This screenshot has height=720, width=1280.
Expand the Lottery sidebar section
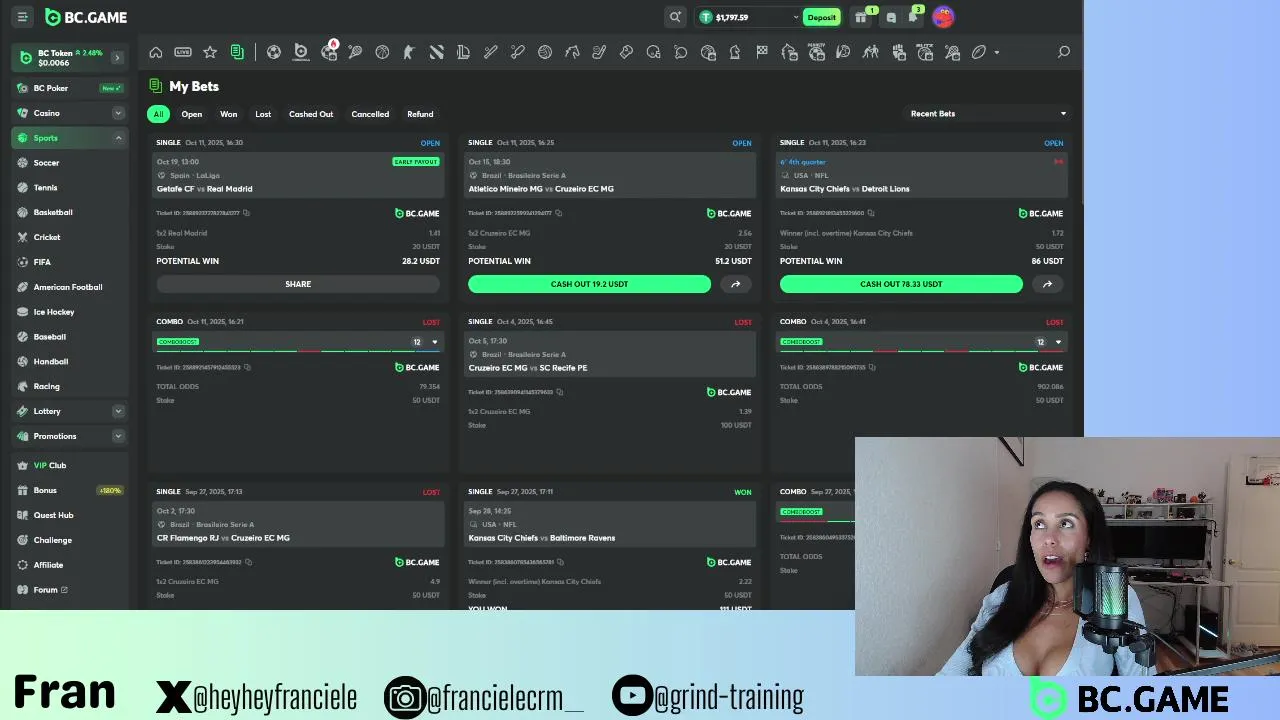coord(118,411)
